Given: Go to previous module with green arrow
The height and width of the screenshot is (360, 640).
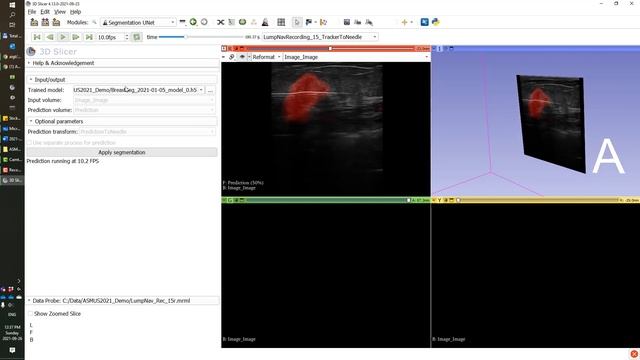Looking at the screenshot, I should [x=193, y=22].
